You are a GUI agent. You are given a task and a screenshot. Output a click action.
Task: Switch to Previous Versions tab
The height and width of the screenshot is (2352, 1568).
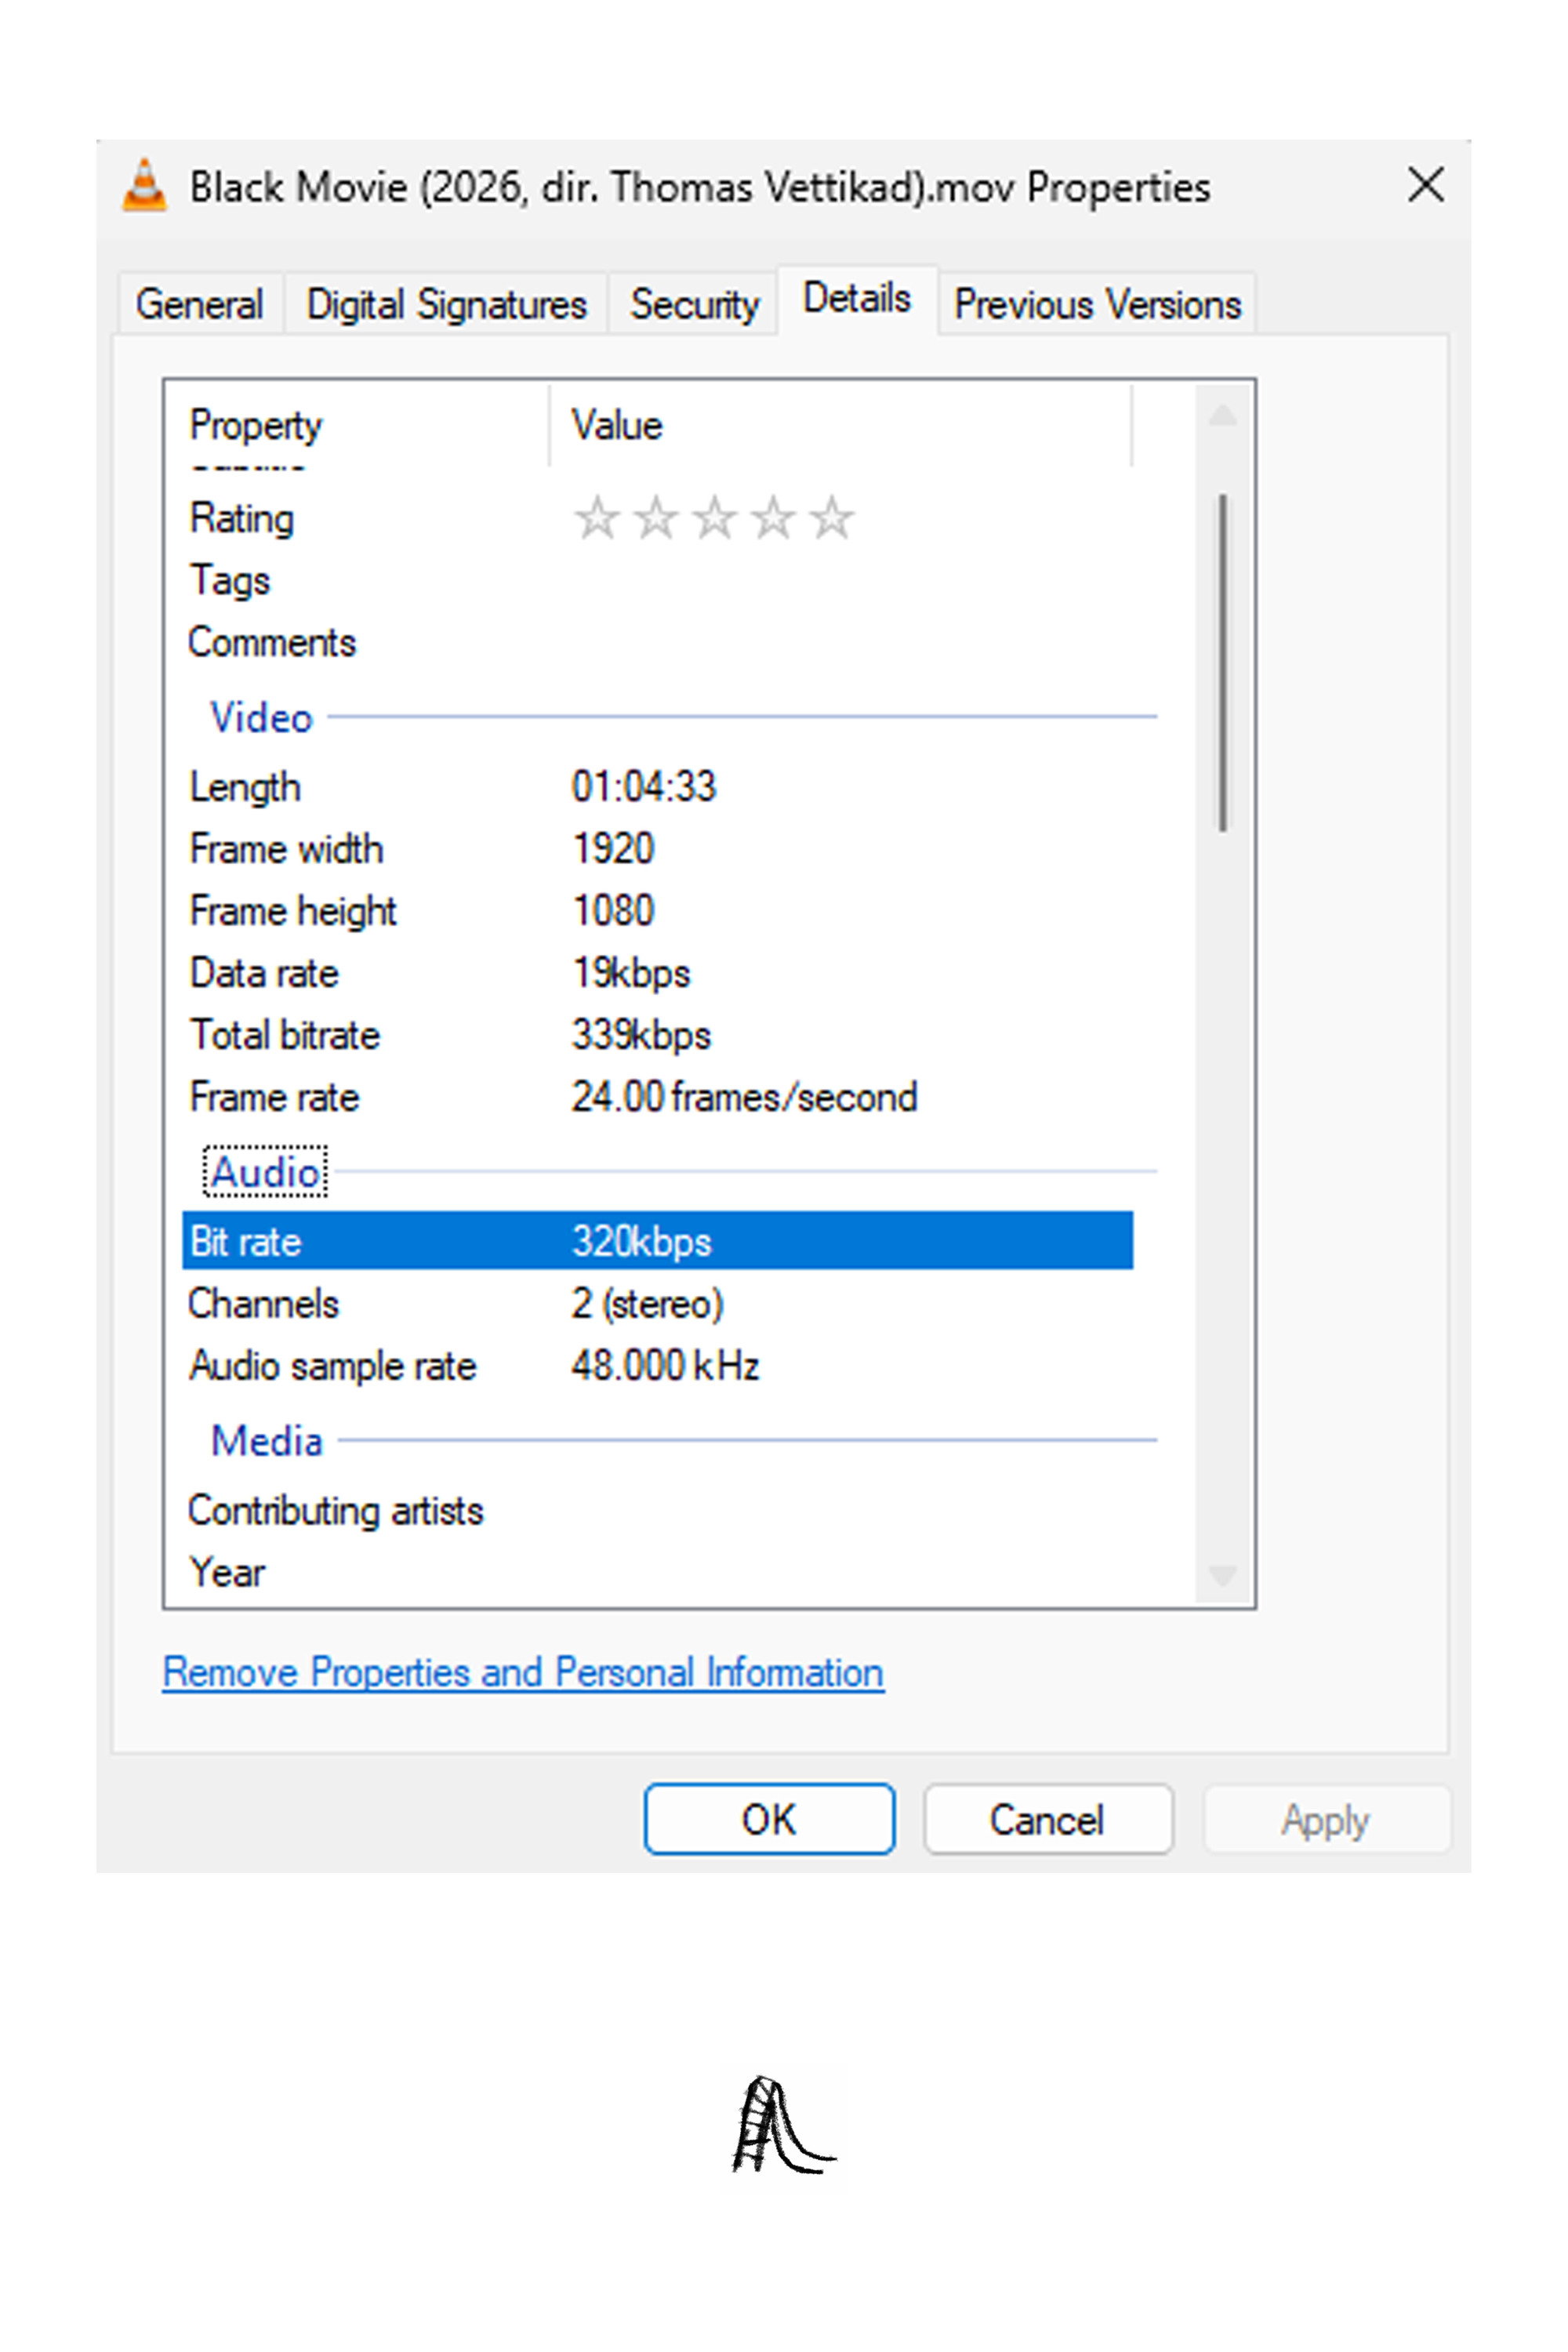[1097, 304]
